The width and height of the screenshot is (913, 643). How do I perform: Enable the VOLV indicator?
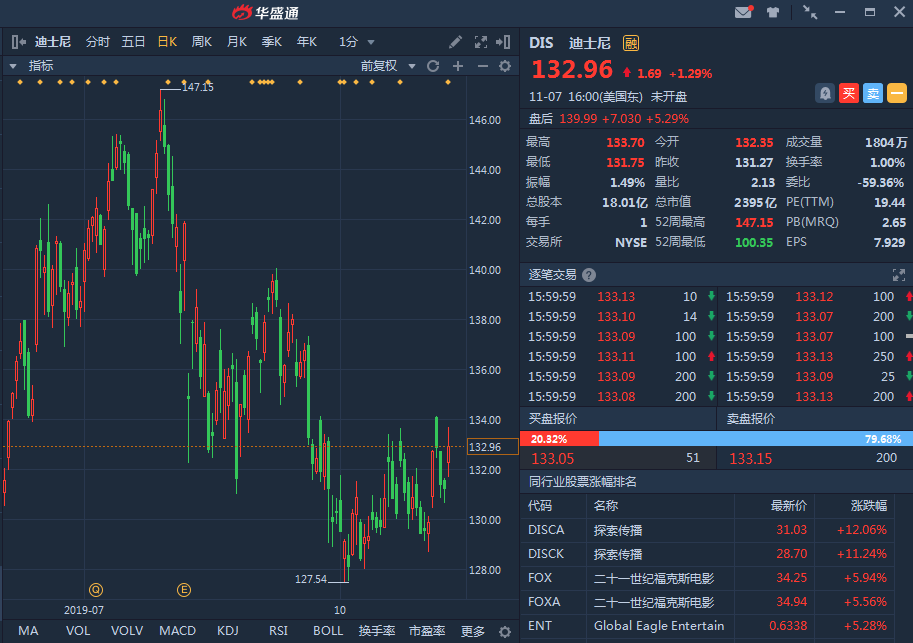pos(126,631)
